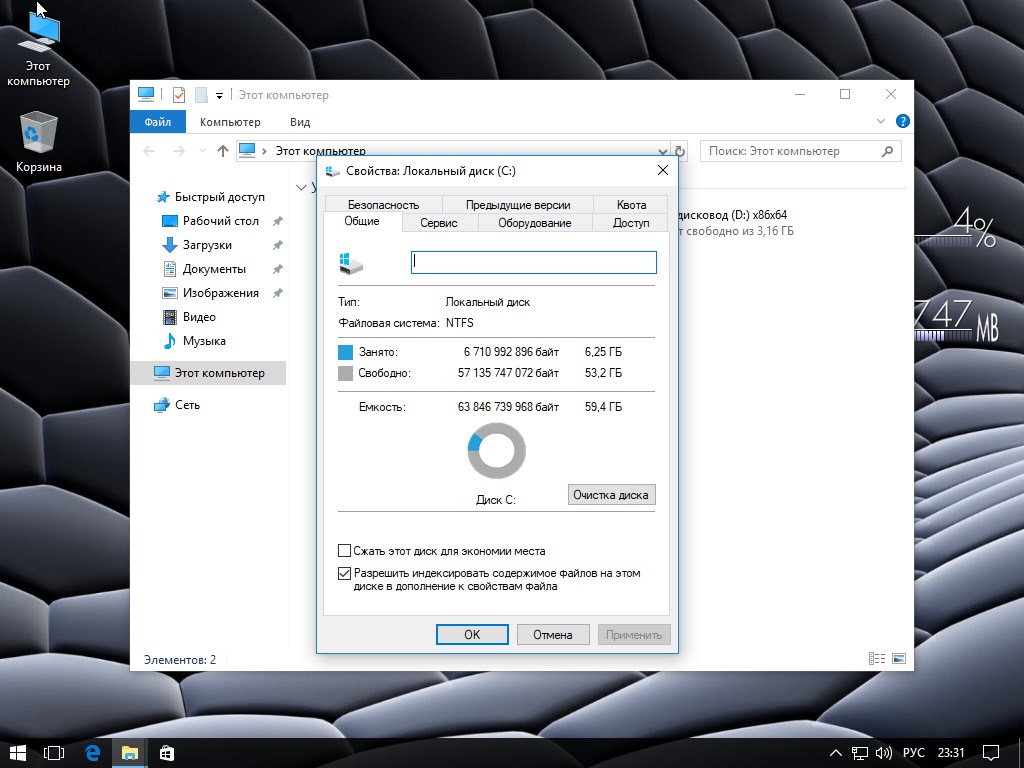Click the disk label text field
This screenshot has width=1024, height=768.
(x=533, y=262)
